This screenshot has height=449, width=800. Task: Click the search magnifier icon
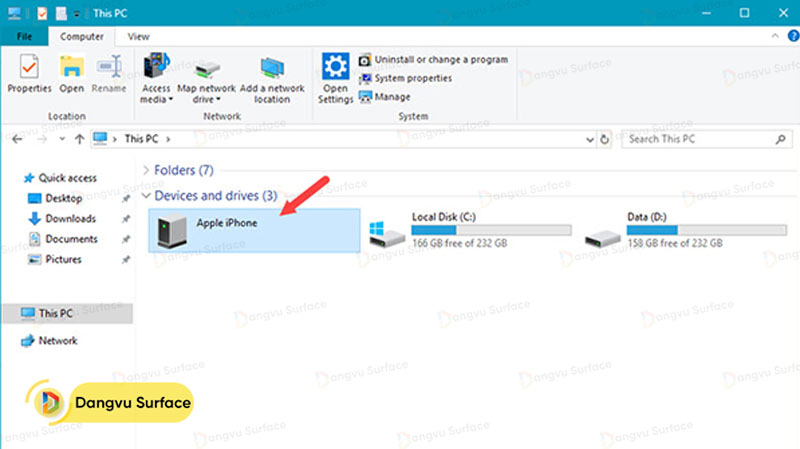[781, 139]
